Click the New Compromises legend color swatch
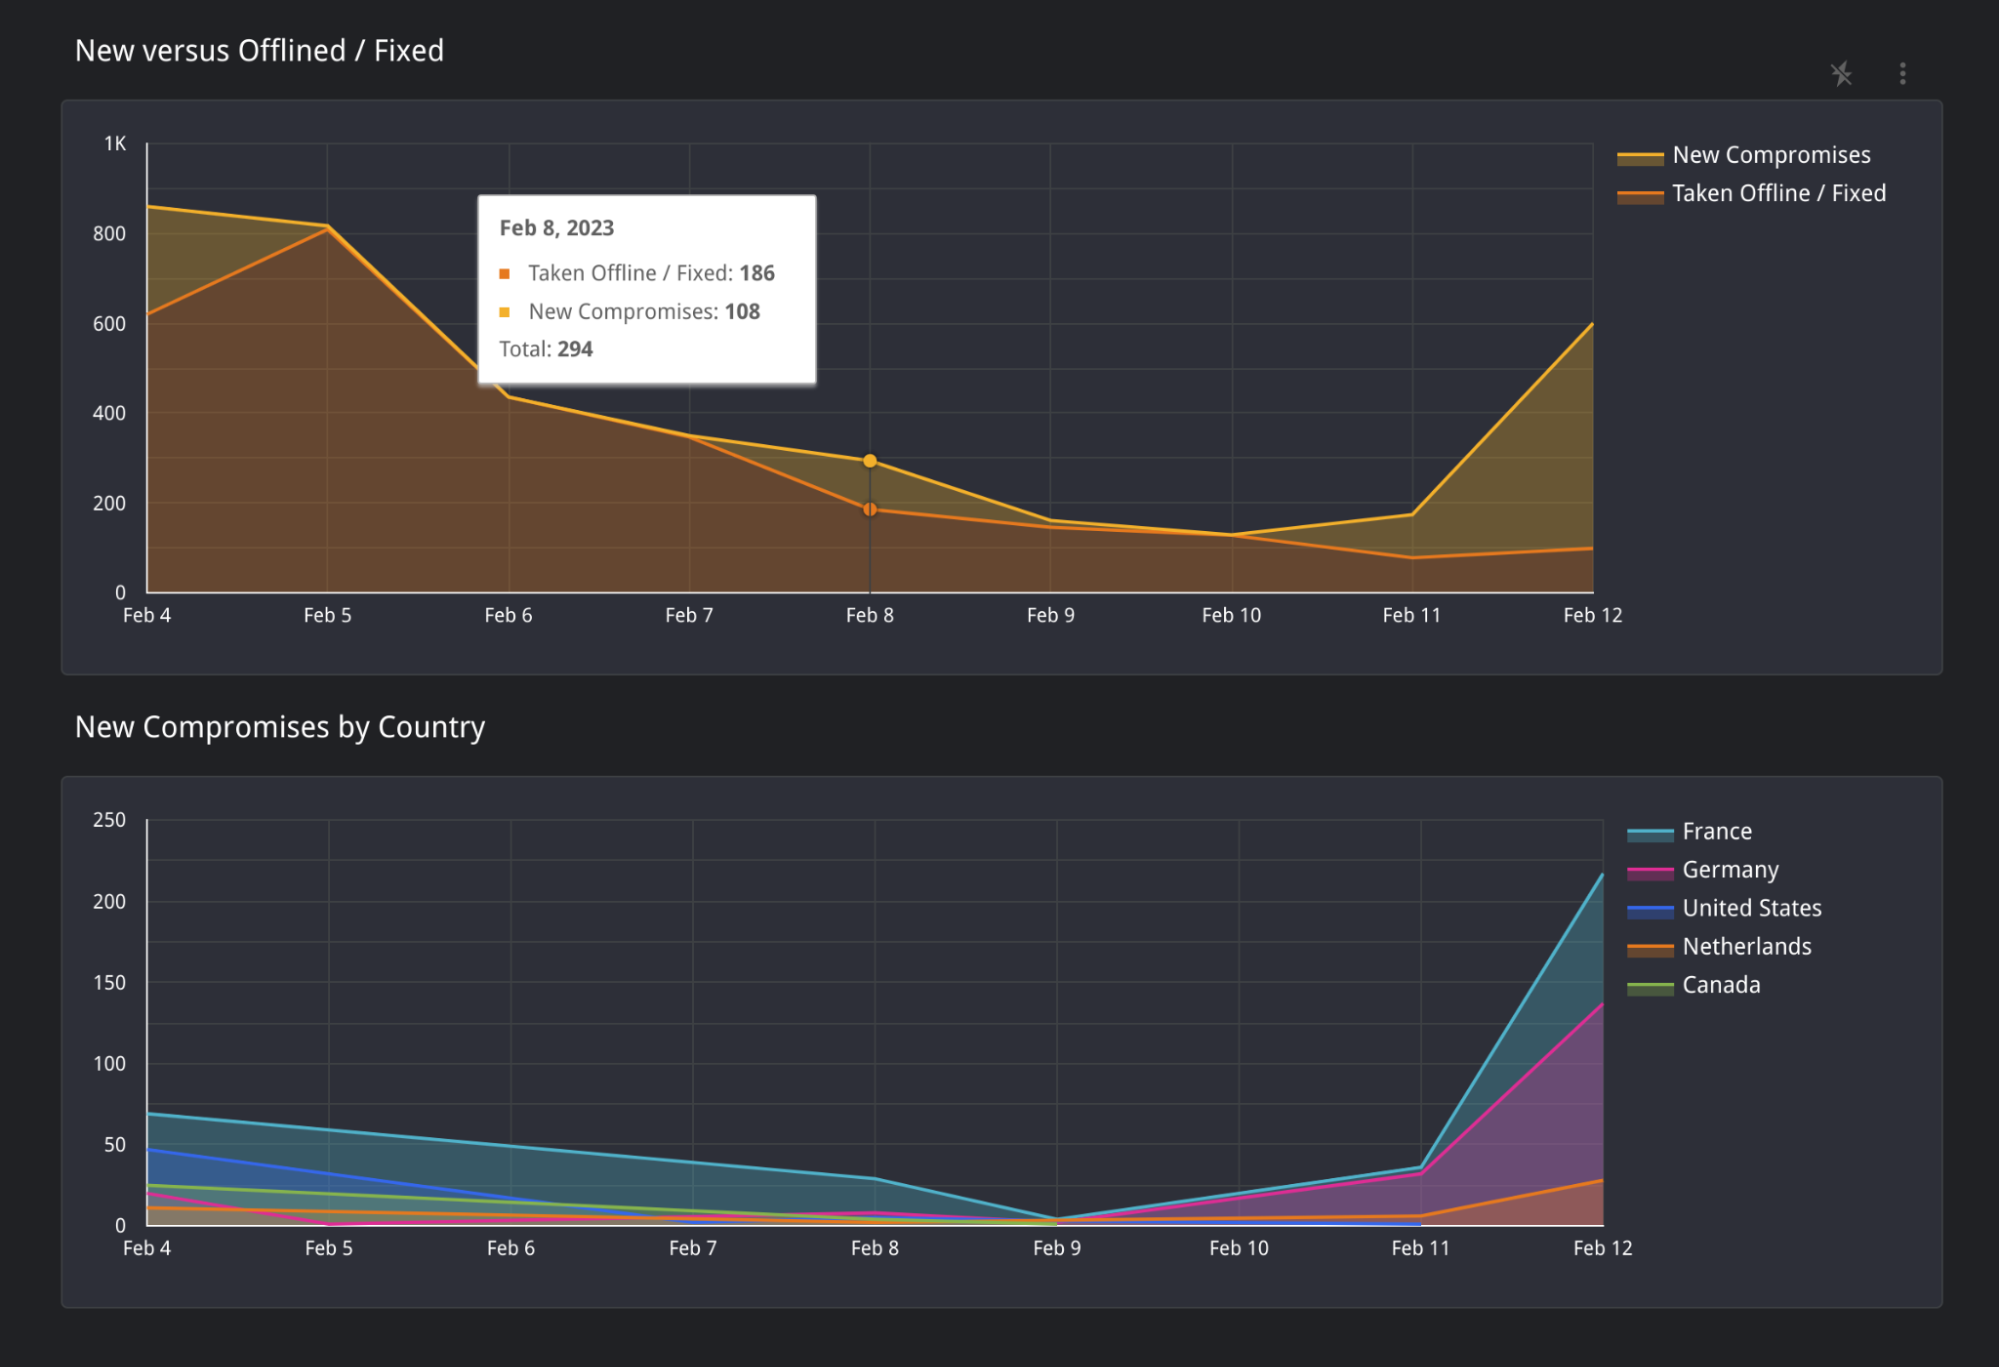The image size is (1999, 1368). tap(1640, 157)
